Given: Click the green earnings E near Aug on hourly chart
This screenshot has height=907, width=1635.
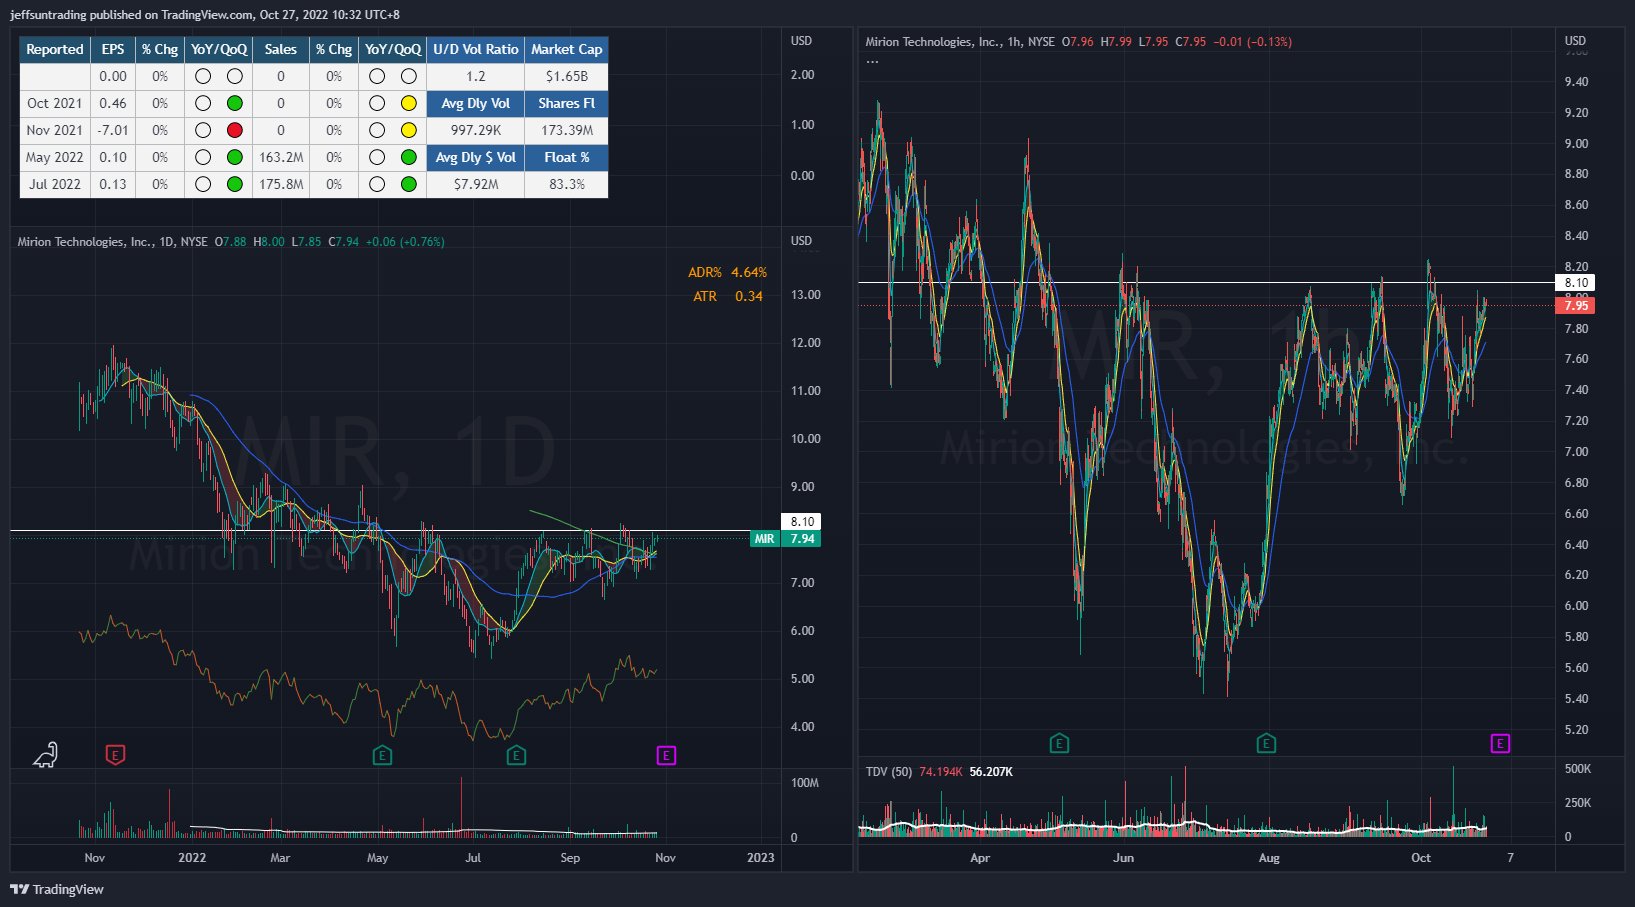Looking at the screenshot, I should pyautogui.click(x=1266, y=743).
